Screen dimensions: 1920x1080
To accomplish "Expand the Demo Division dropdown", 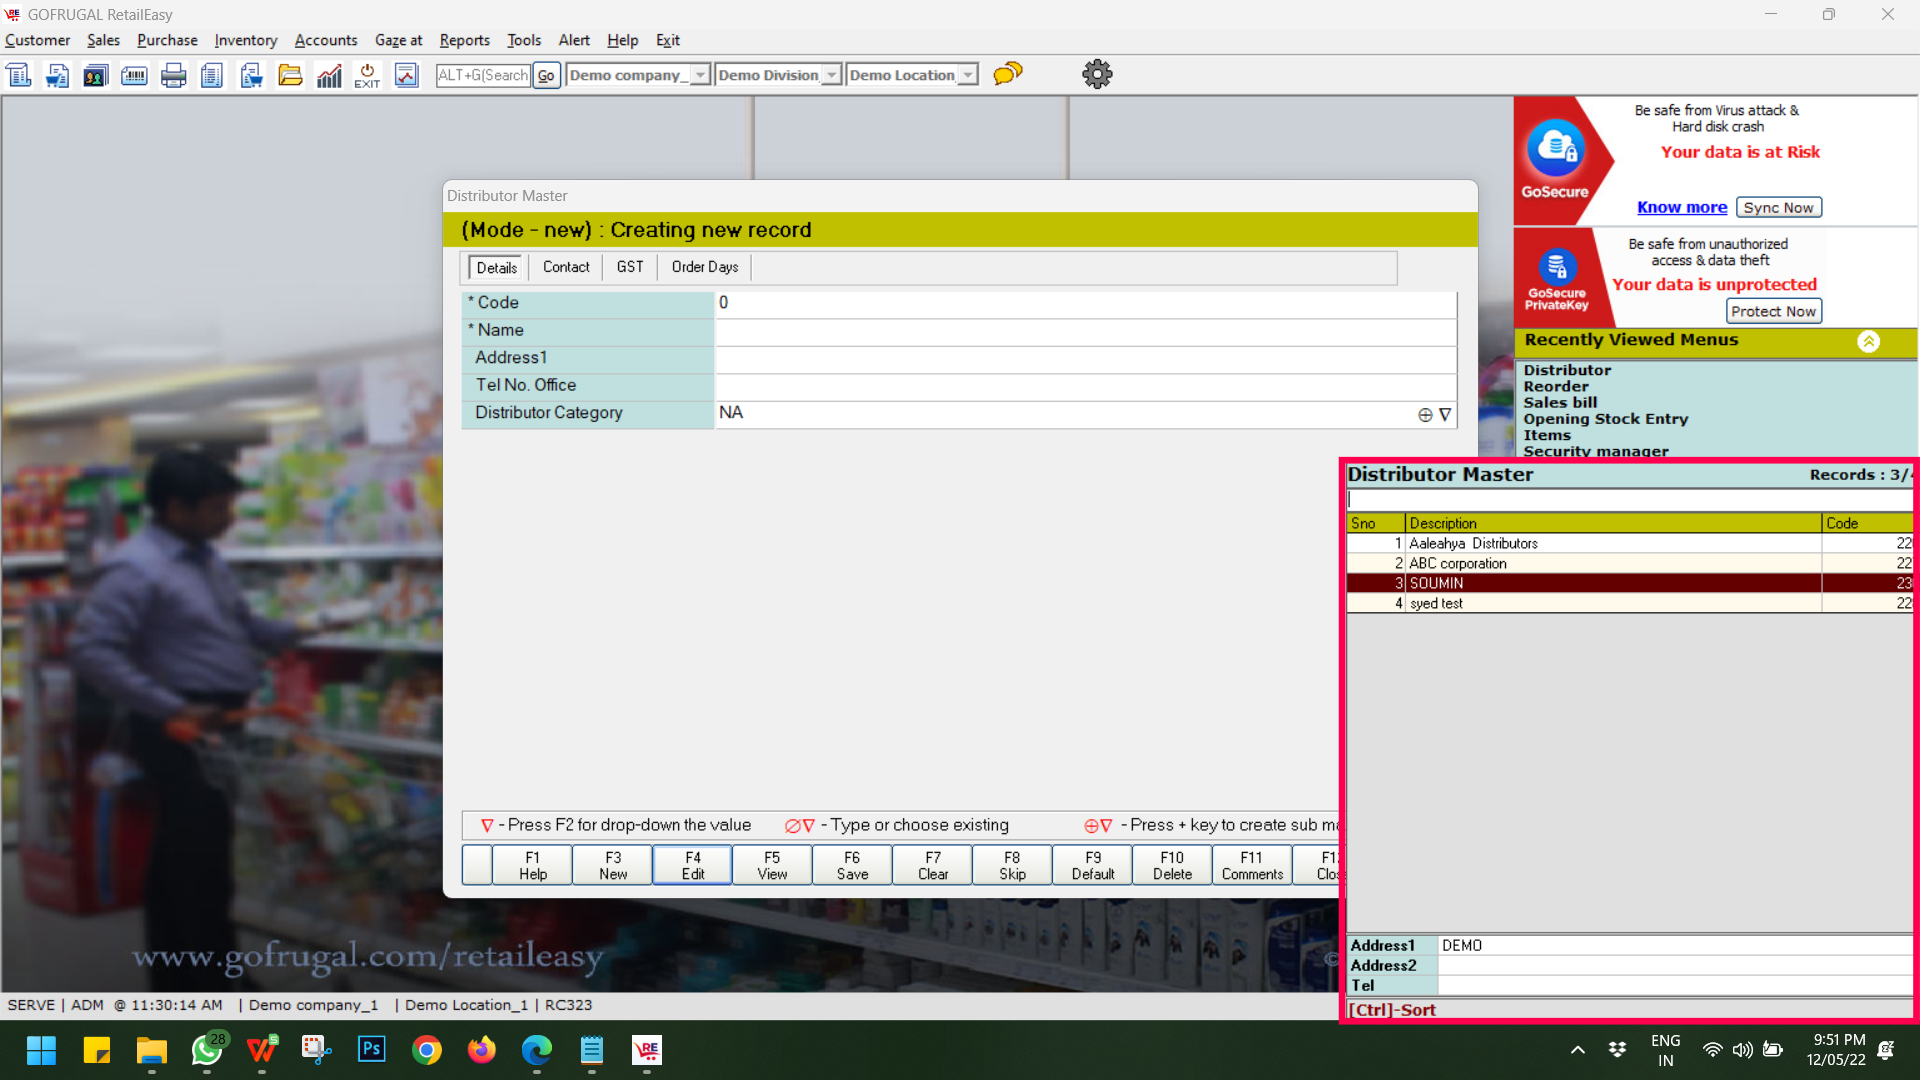I will 831,75.
